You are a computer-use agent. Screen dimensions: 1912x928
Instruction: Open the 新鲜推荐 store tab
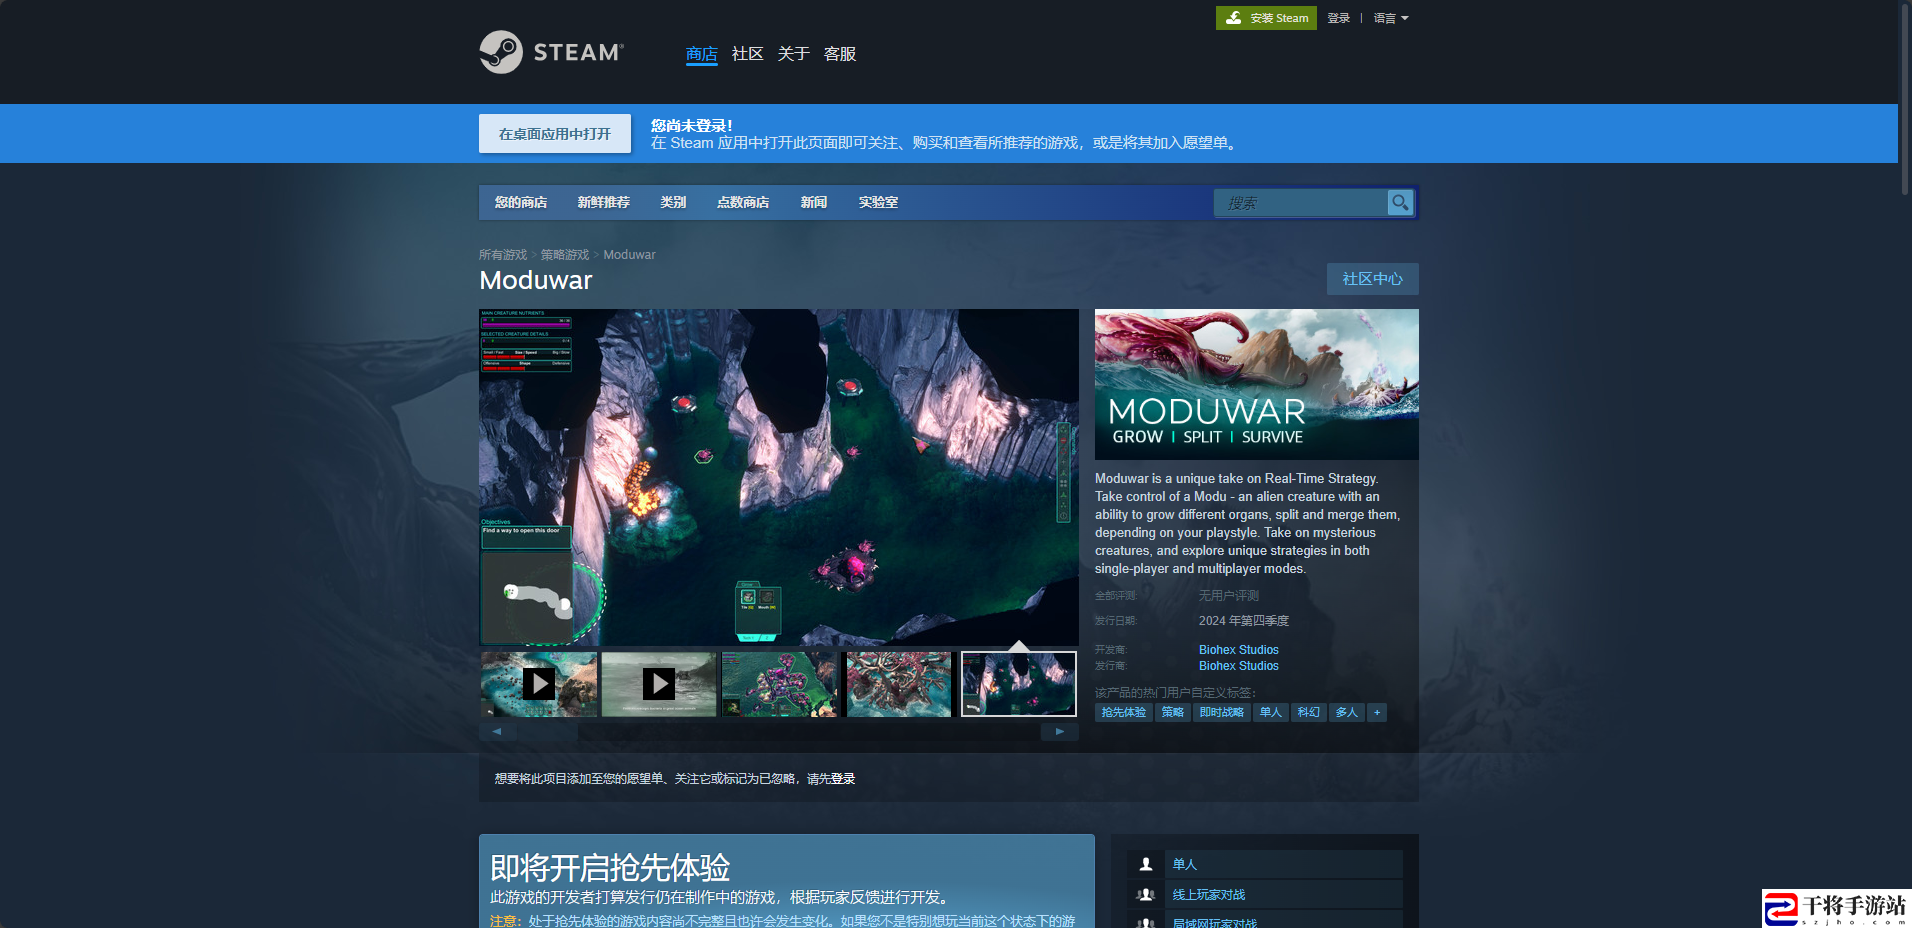click(x=603, y=202)
